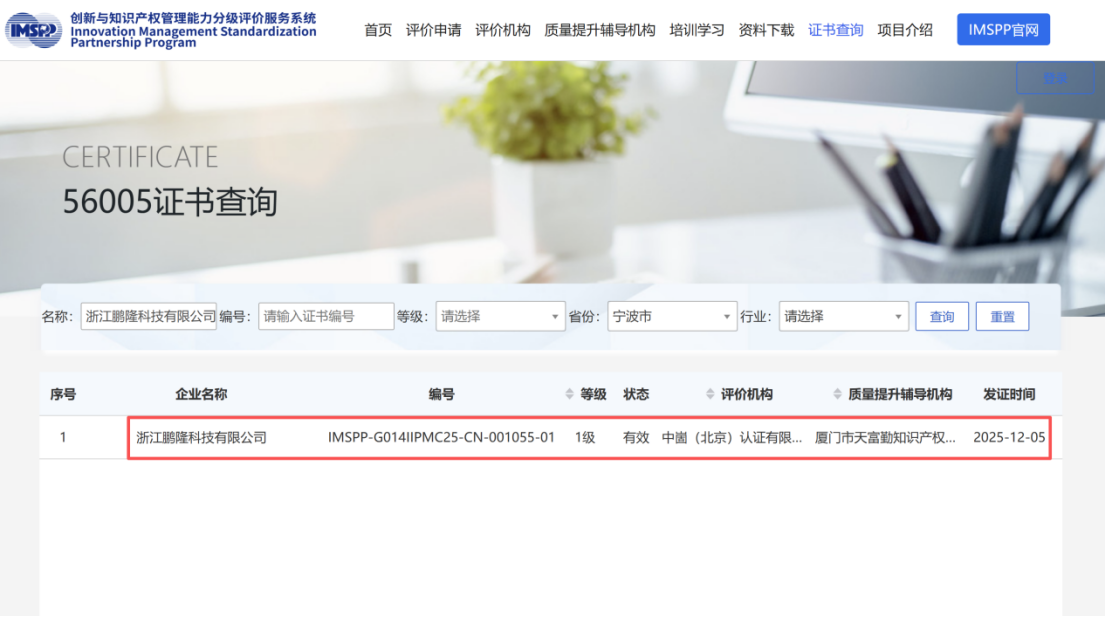Open the 行业 selection dropdown
The height and width of the screenshot is (617, 1105).
[x=843, y=316]
